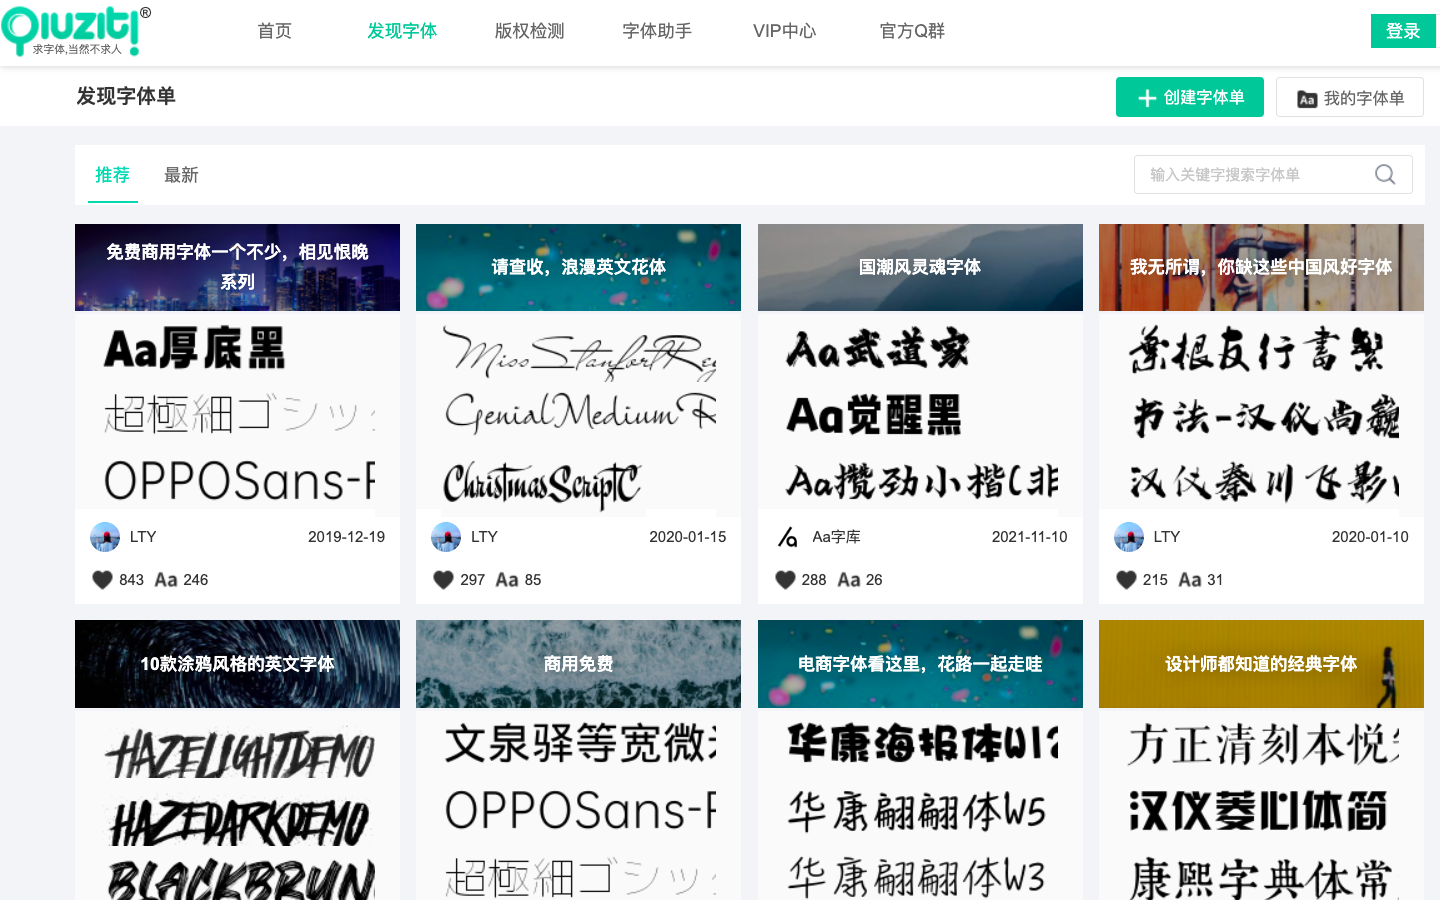This screenshot has width=1440, height=900.
Task: Open the 版权检测 navigation item
Action: [x=529, y=31]
